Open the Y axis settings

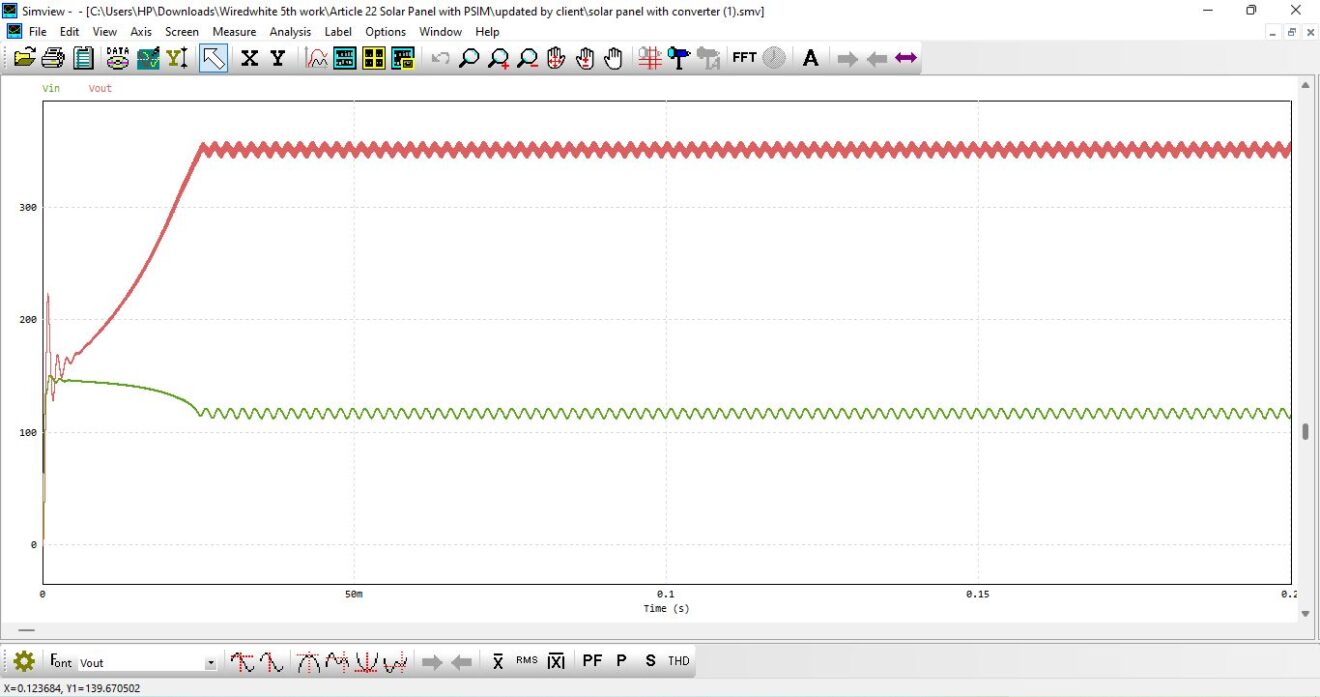pyautogui.click(x=276, y=57)
